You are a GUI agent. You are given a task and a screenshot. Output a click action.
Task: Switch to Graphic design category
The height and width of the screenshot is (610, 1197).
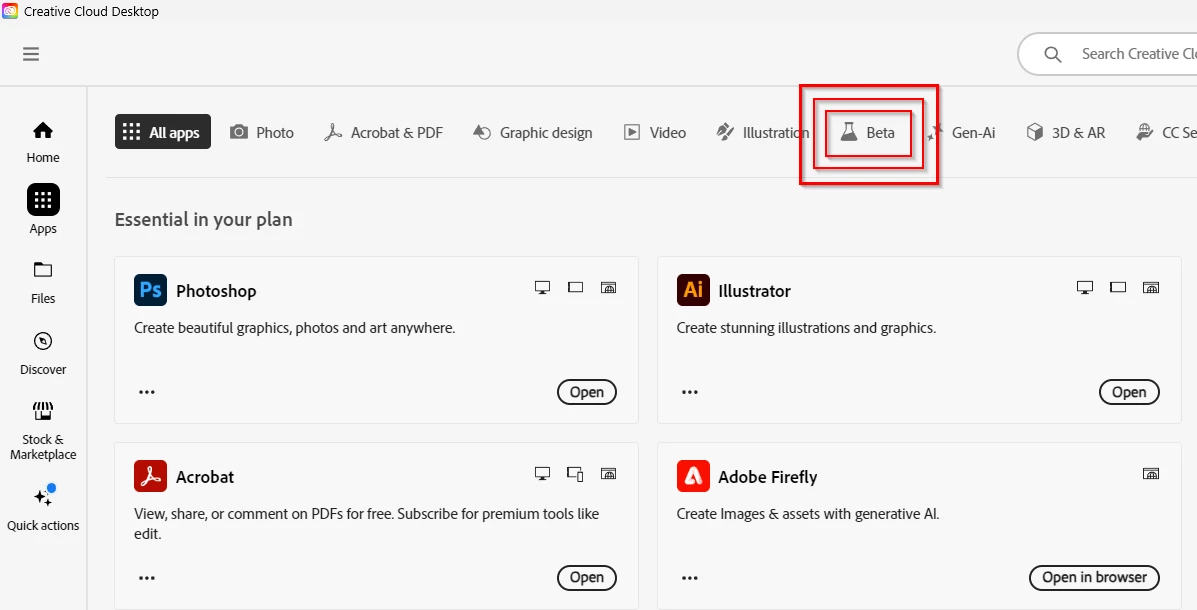click(x=532, y=132)
